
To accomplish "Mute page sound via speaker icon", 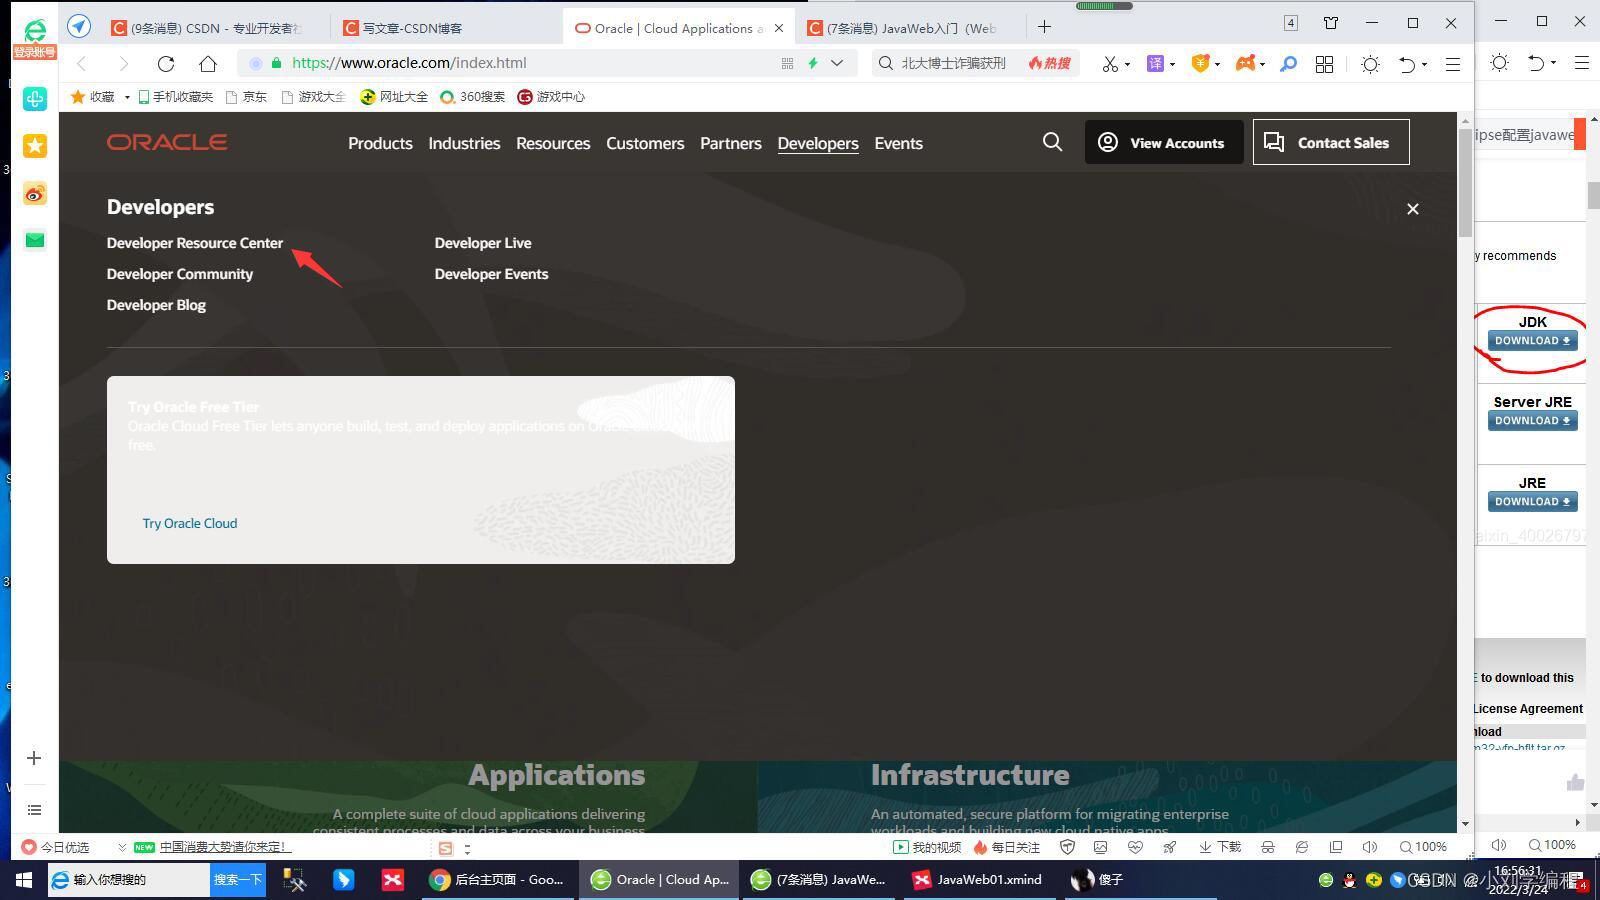I will [x=1370, y=846].
